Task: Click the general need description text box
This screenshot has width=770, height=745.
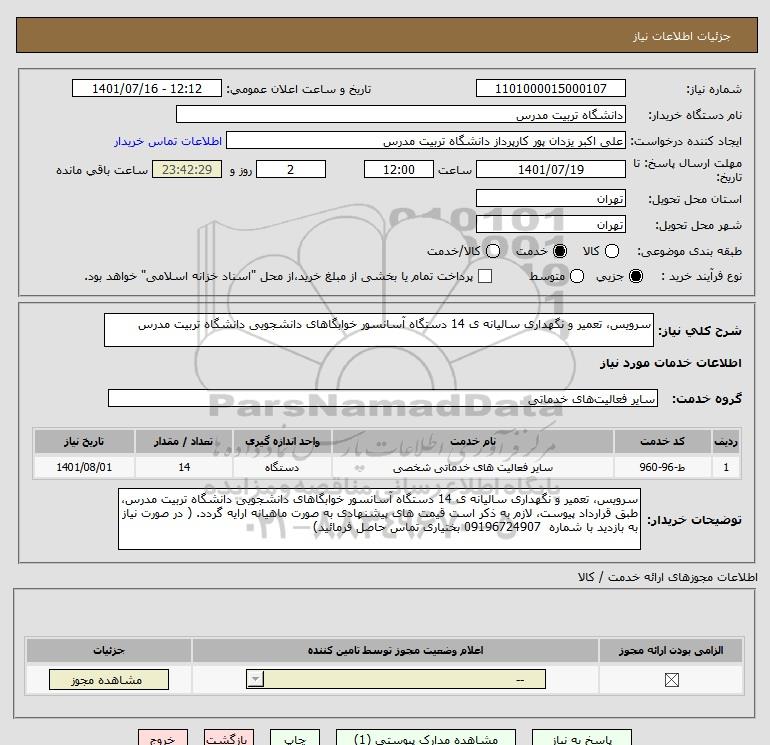Action: tap(379, 330)
